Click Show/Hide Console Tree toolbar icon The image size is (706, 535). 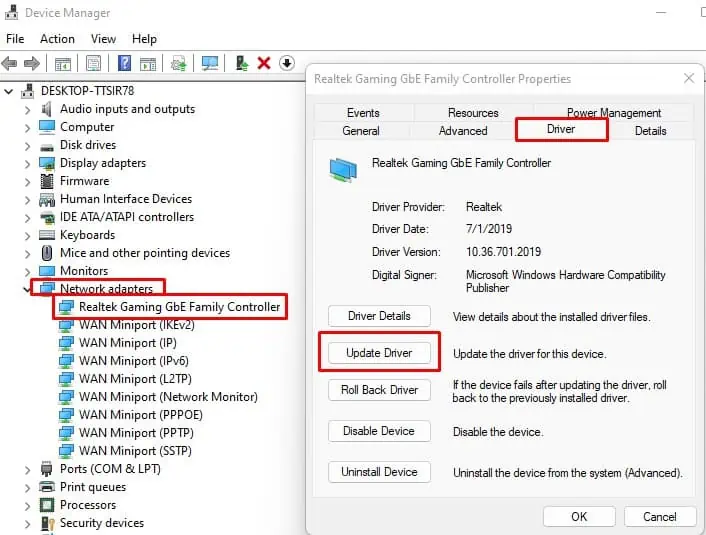(x=63, y=63)
